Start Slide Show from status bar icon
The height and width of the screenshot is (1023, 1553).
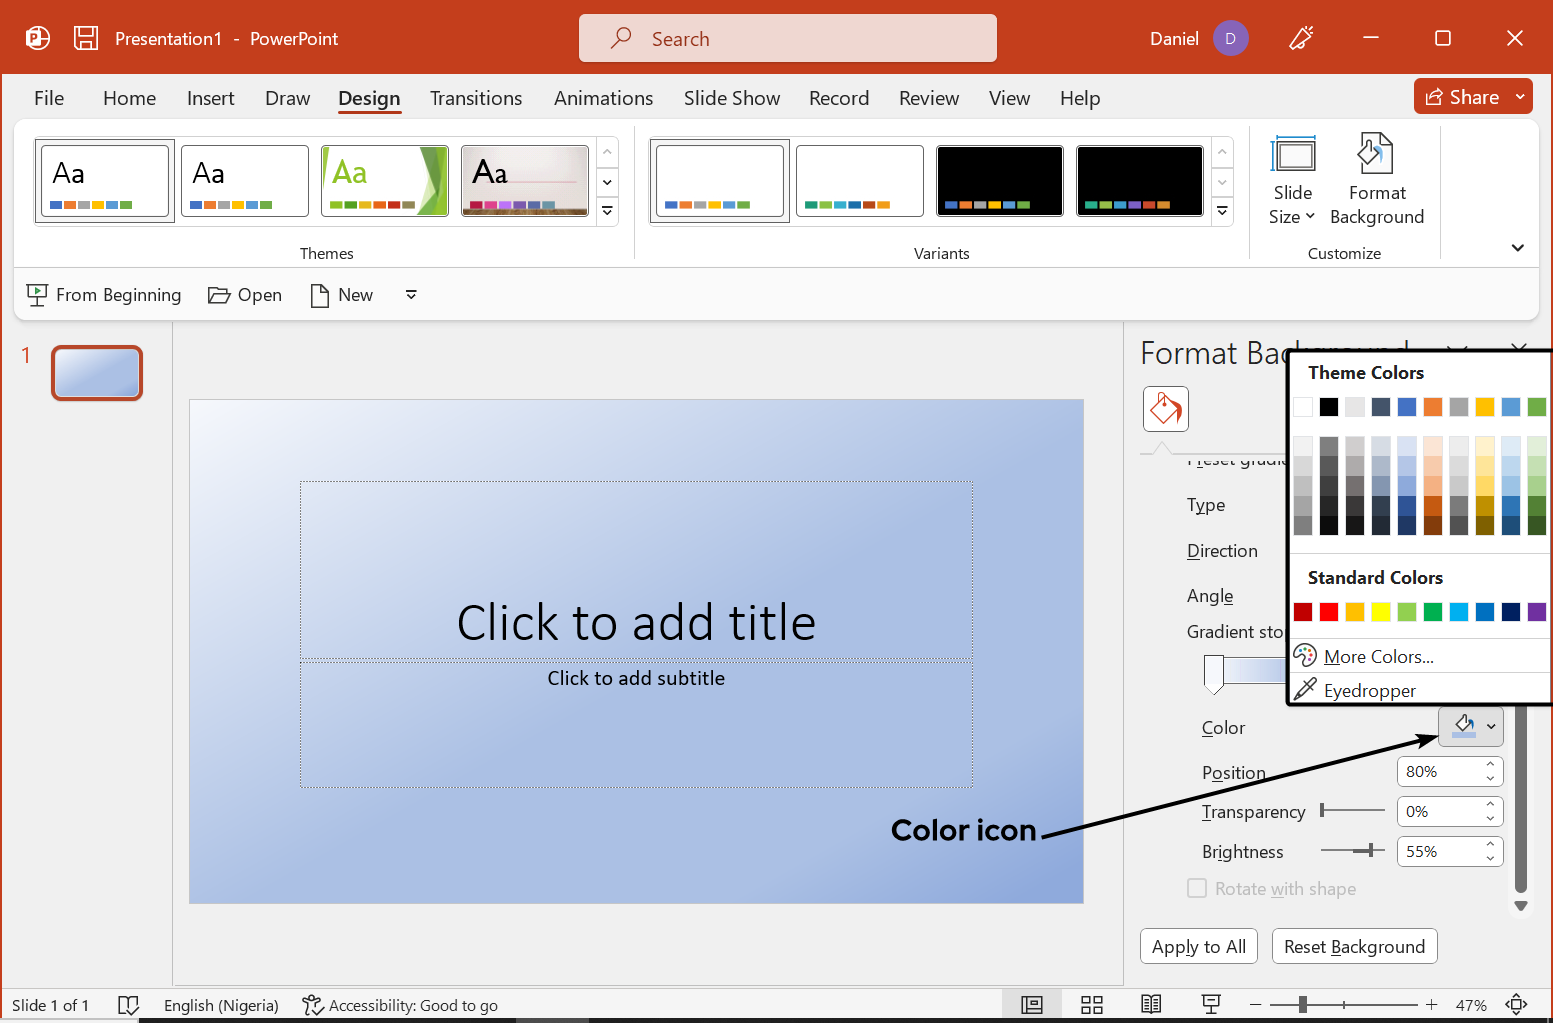click(x=1211, y=1005)
